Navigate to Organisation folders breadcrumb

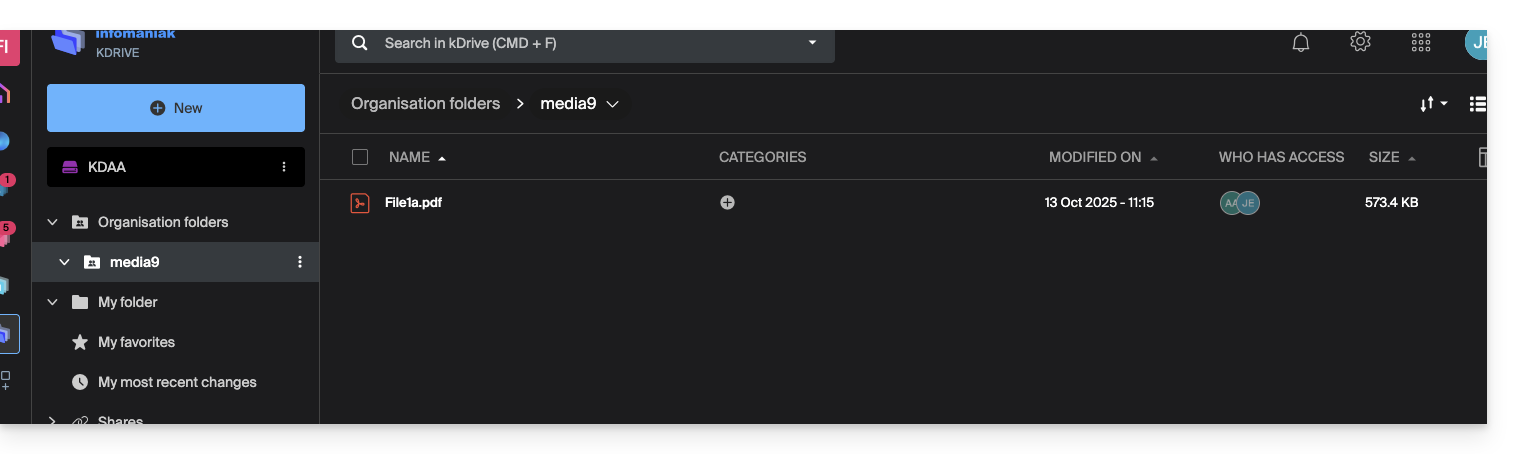coord(425,104)
